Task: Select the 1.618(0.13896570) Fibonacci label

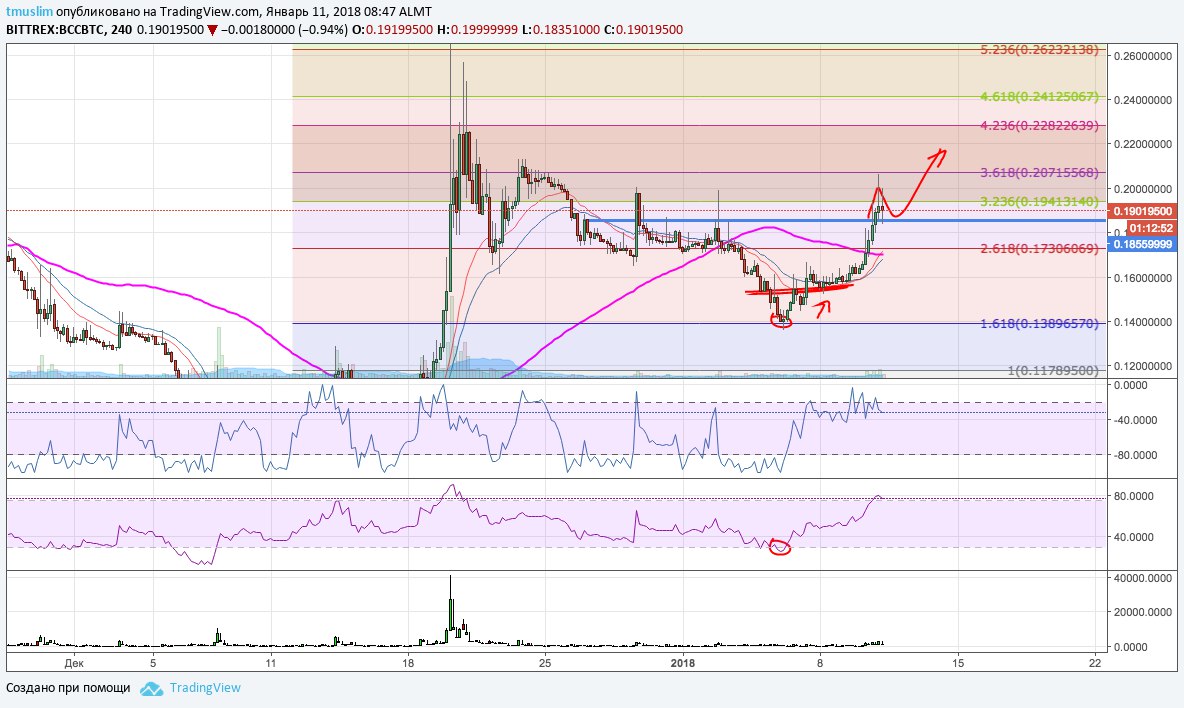Action: click(1039, 323)
